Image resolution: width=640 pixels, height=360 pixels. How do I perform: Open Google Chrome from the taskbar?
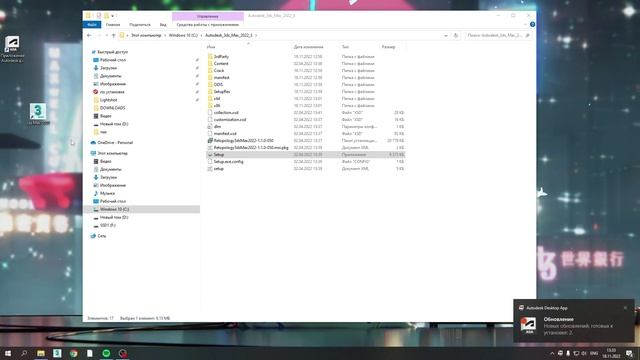click(x=73, y=353)
